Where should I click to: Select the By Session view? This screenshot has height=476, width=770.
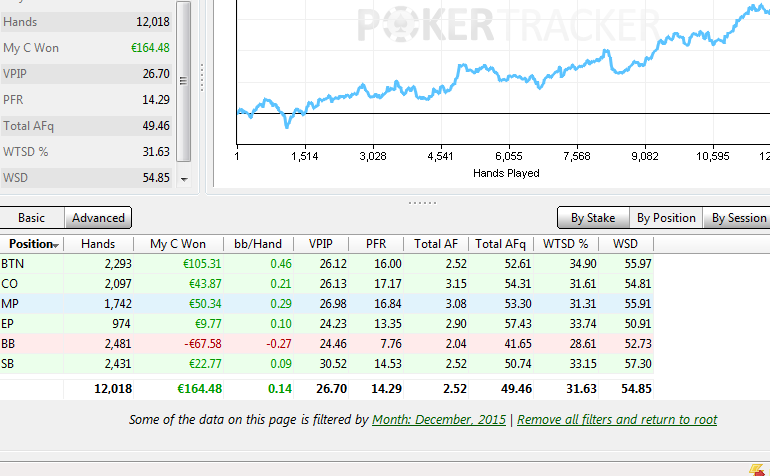pyautogui.click(x=739, y=218)
